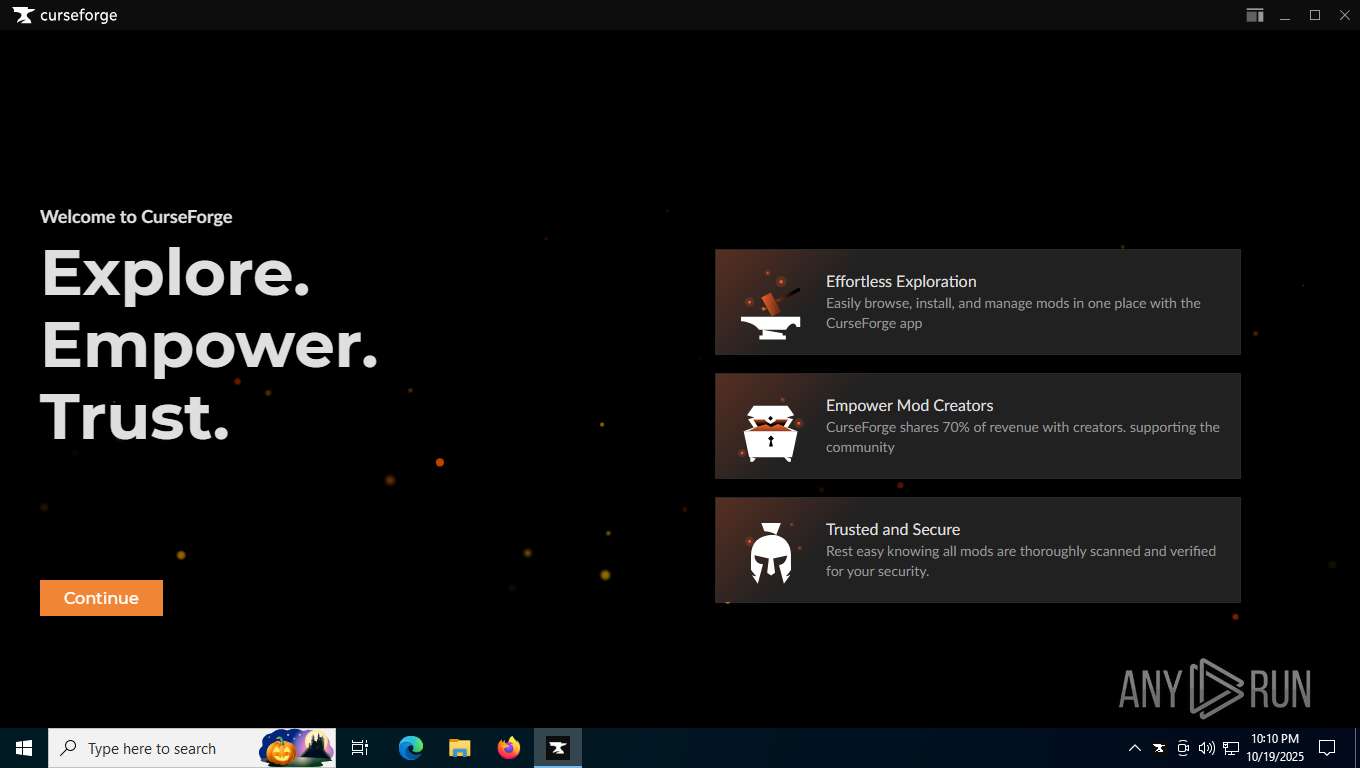Image resolution: width=1360 pixels, height=768 pixels.
Task: Open the network status tray icon
Action: click(1230, 748)
